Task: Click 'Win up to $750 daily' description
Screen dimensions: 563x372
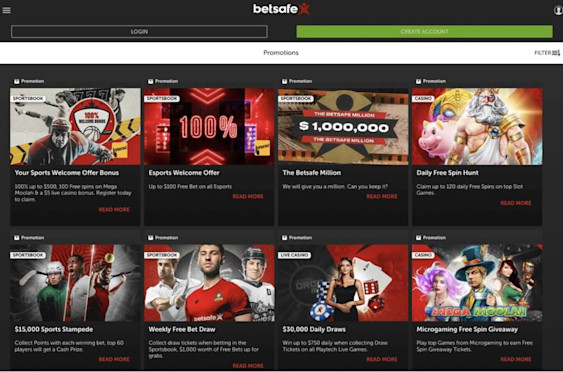Action: coord(335,346)
